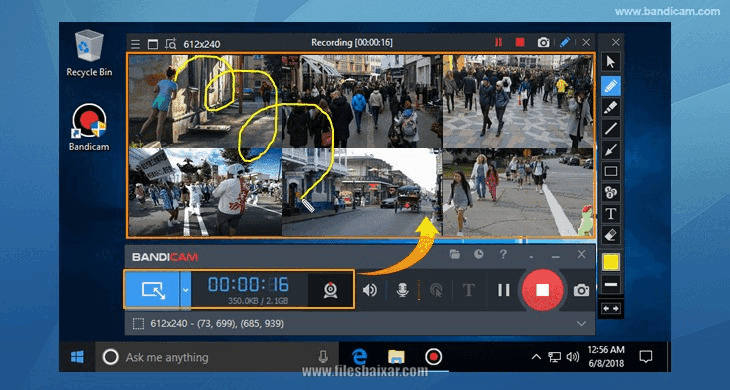Open the yellow color swatch
The height and width of the screenshot is (390, 730).
610,262
